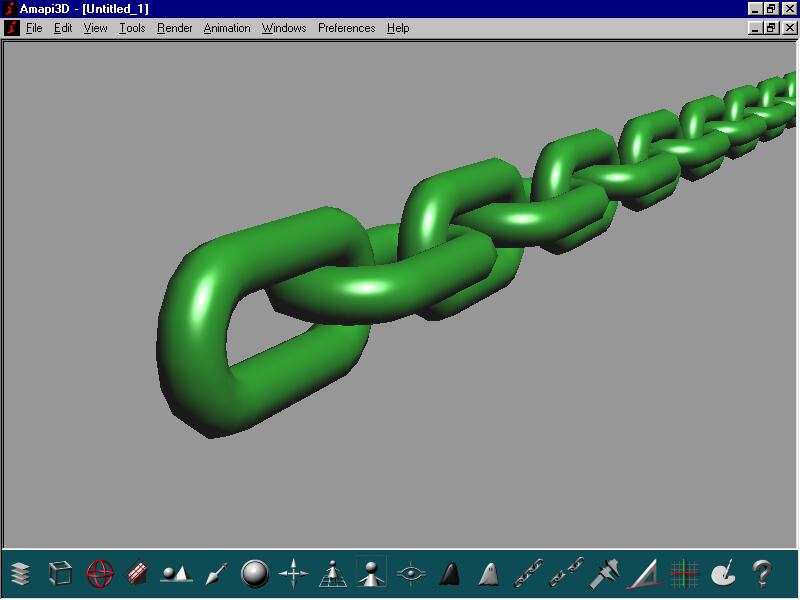Click the question mark help icon

pos(761,573)
